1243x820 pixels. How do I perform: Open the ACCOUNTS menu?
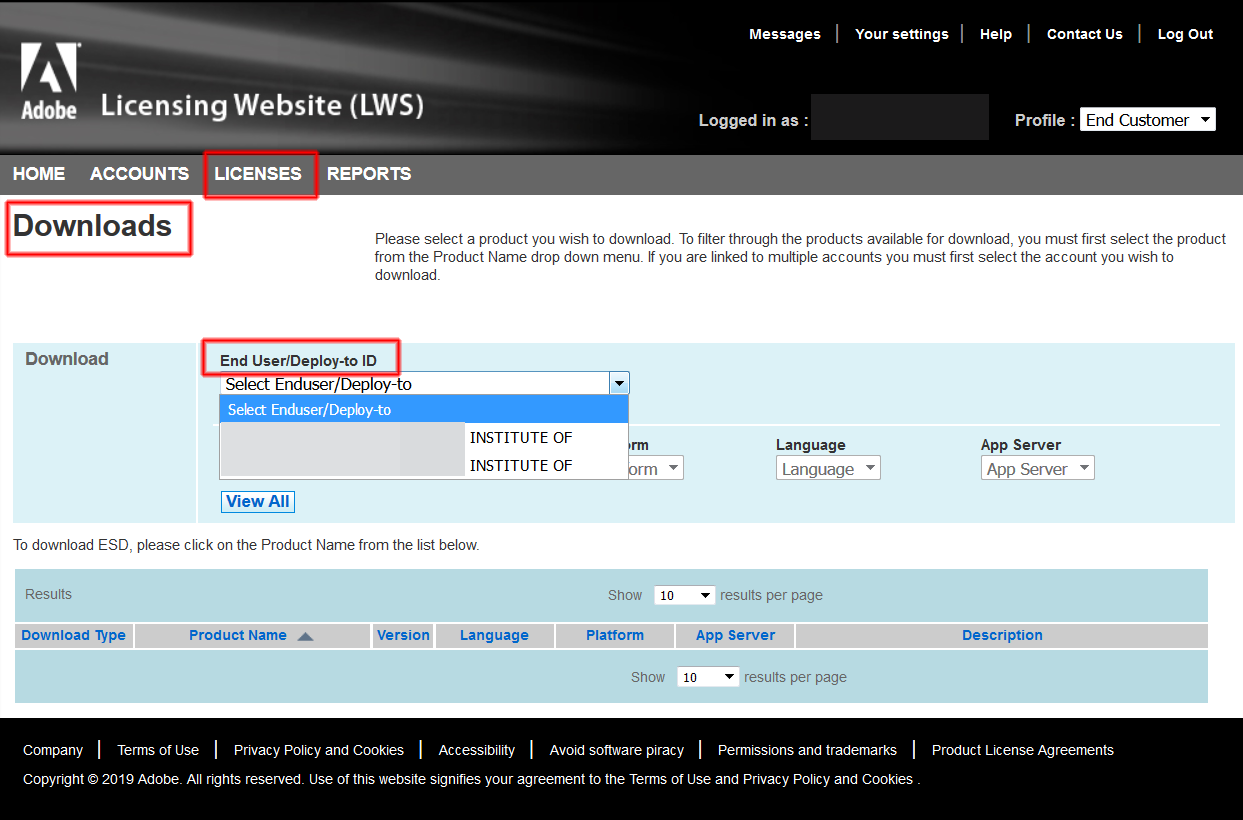[x=139, y=174]
